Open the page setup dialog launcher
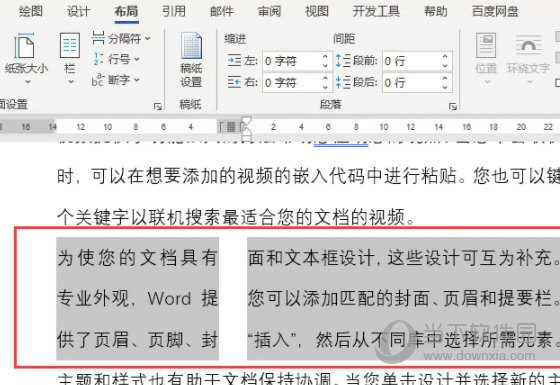Screen dimensions: 560x385 click(x=158, y=106)
